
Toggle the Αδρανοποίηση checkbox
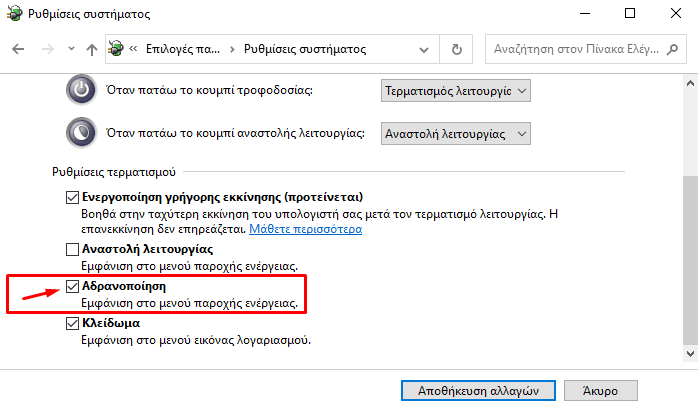(x=72, y=286)
